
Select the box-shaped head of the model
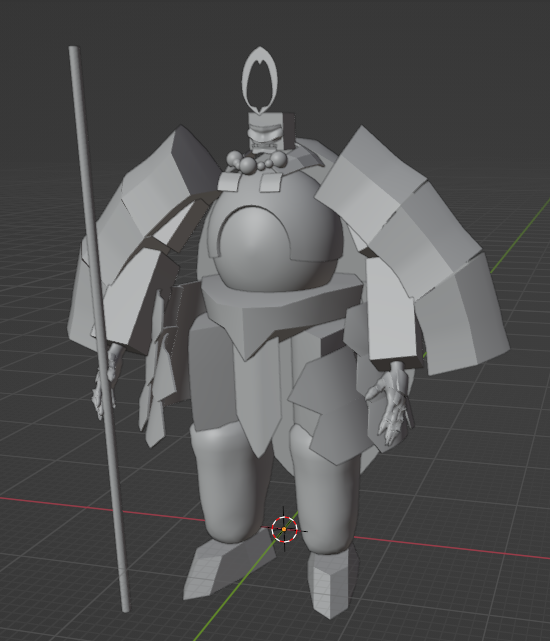click(x=272, y=132)
